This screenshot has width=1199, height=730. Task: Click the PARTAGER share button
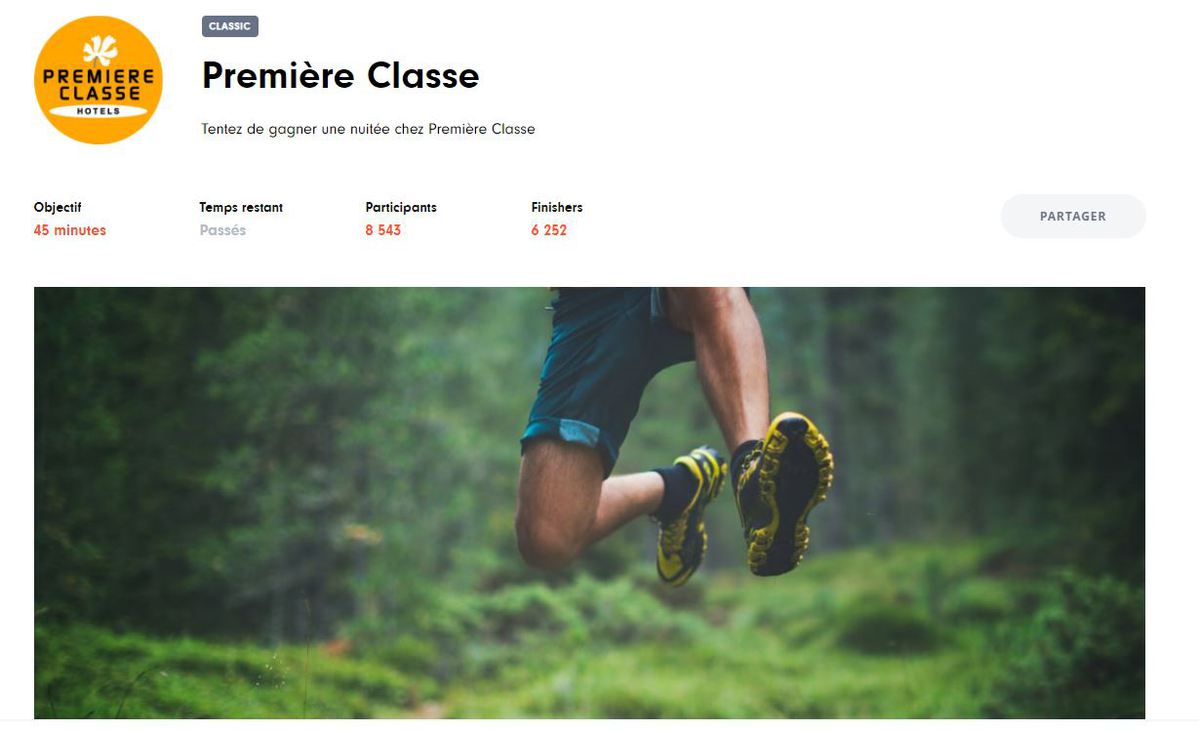[1073, 216]
